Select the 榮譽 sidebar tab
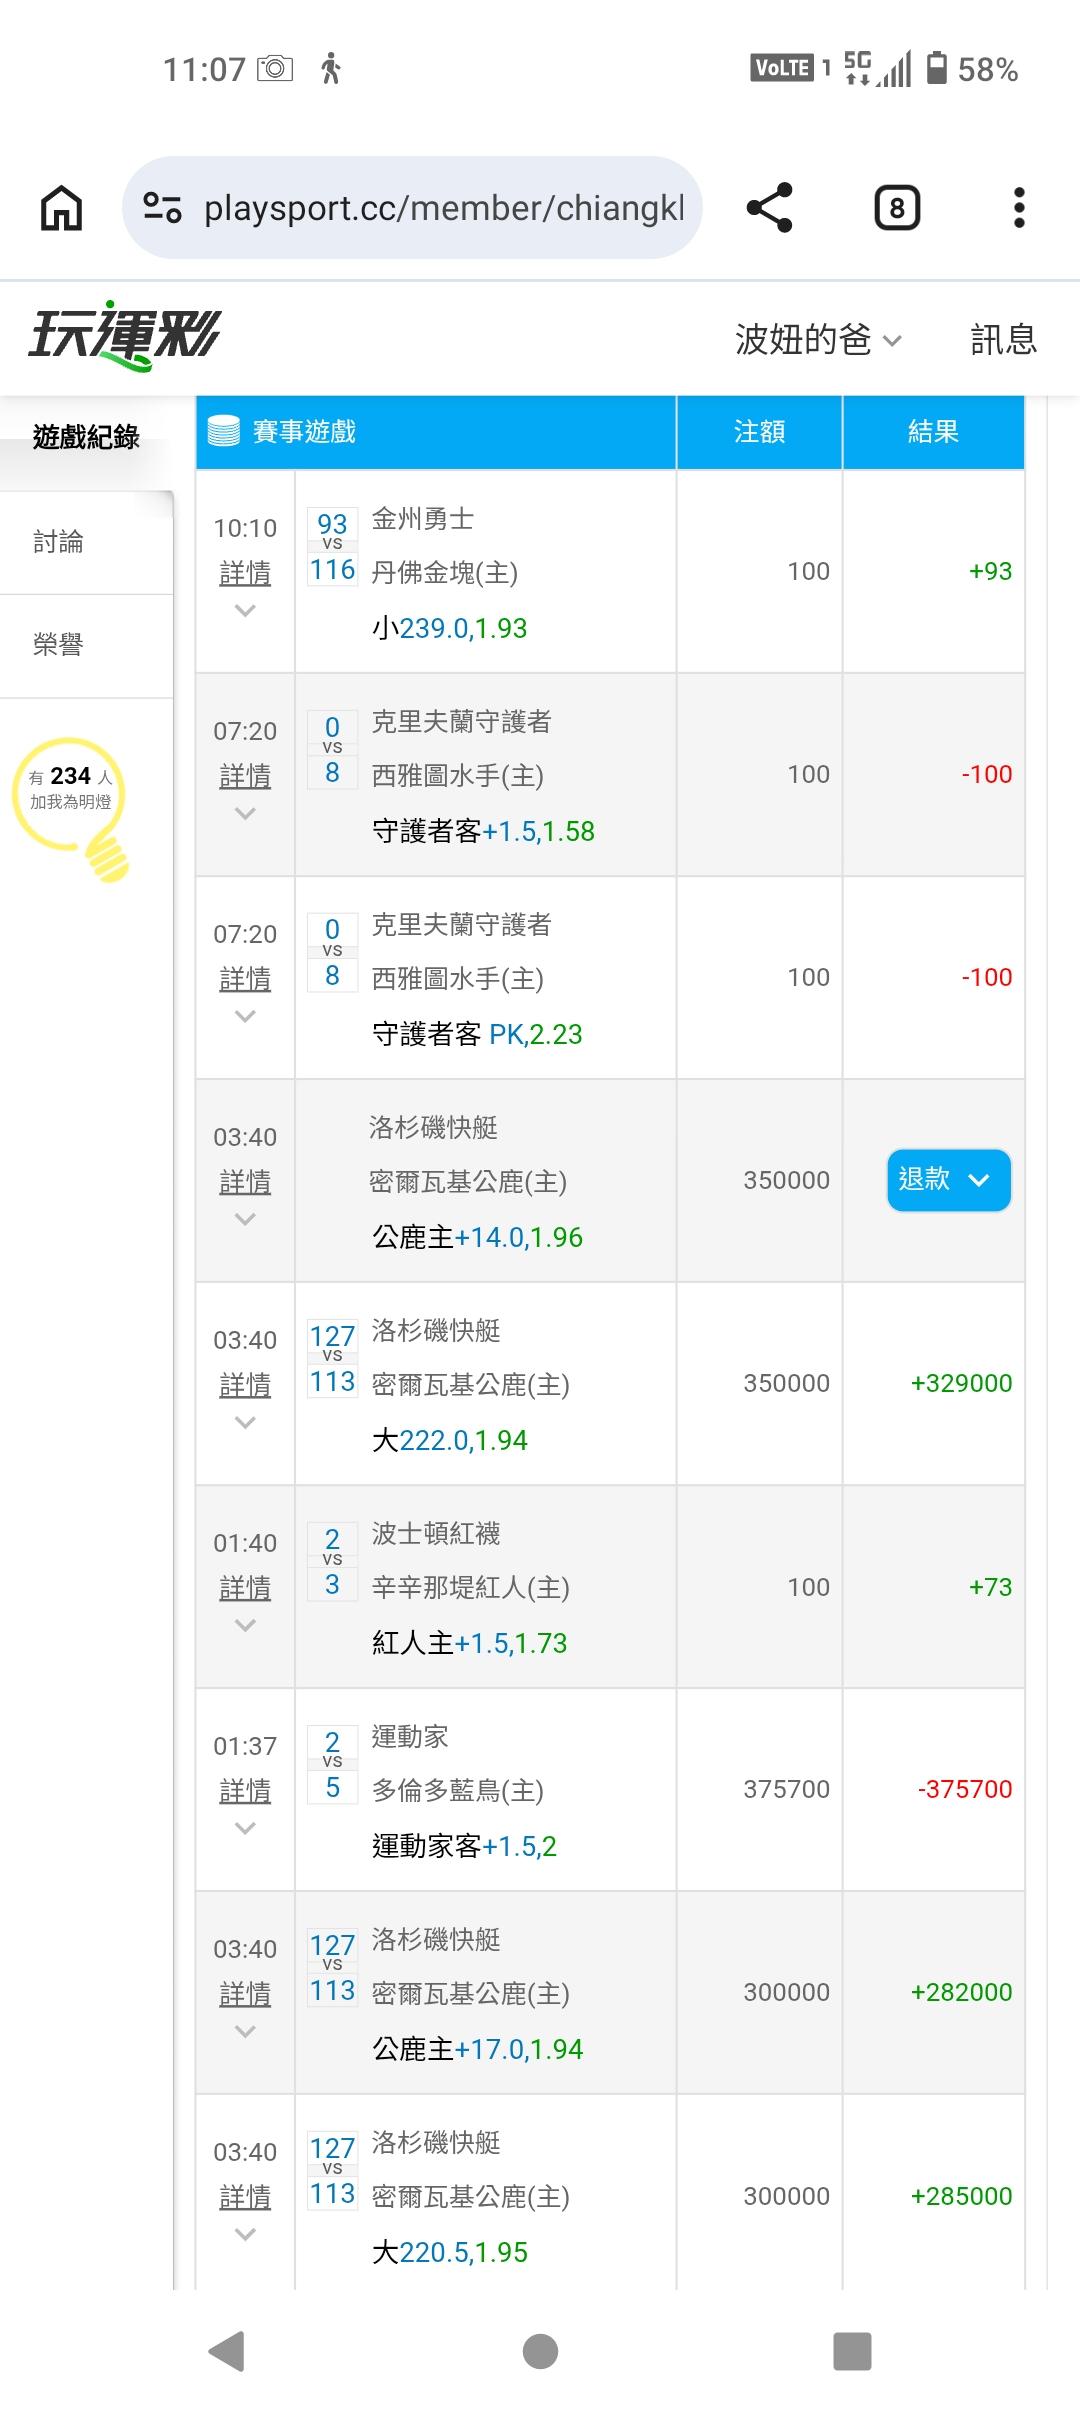The image size is (1080, 2412). pos(59,645)
